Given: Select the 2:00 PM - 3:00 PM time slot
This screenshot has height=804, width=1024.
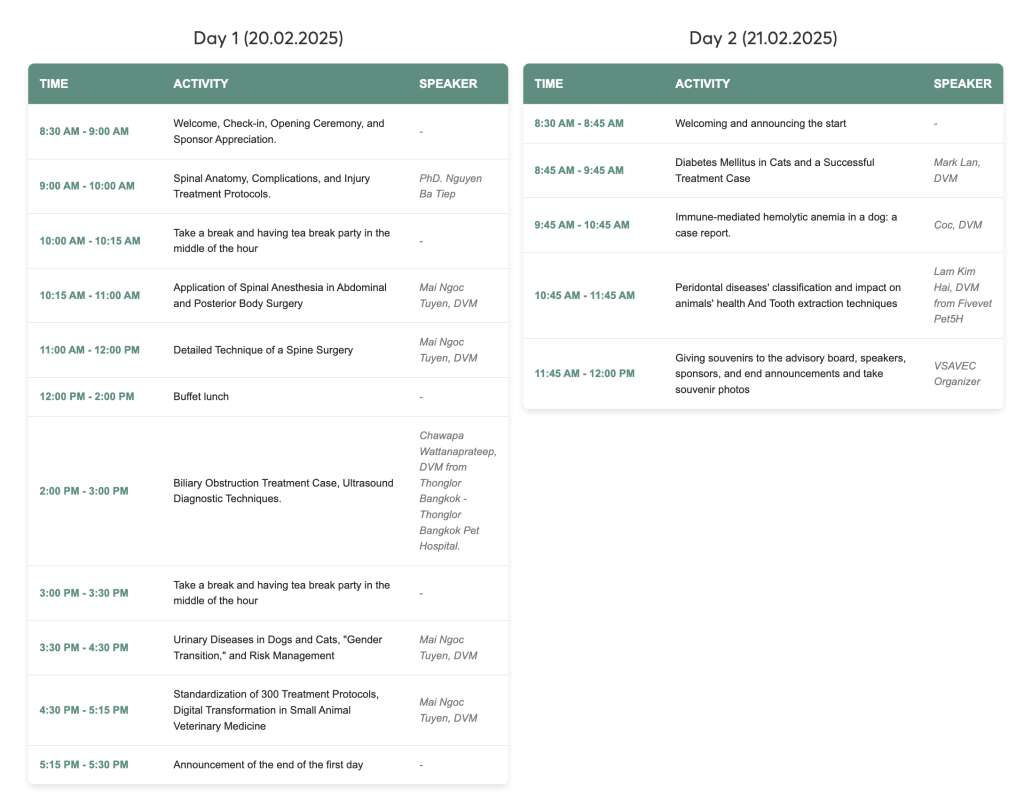Looking at the screenshot, I should click(84, 491).
